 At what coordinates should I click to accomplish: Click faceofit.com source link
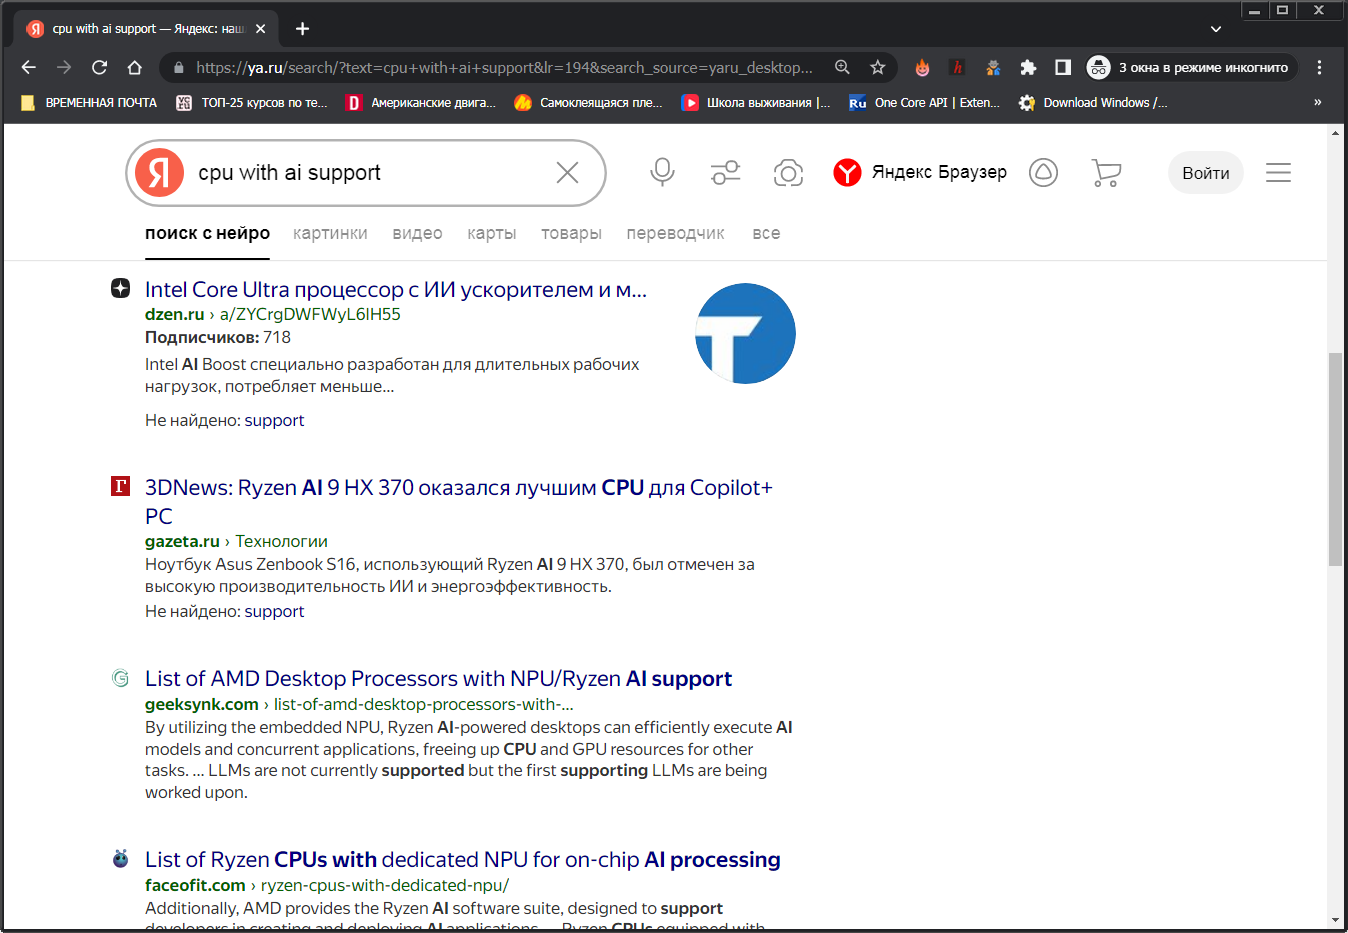195,885
